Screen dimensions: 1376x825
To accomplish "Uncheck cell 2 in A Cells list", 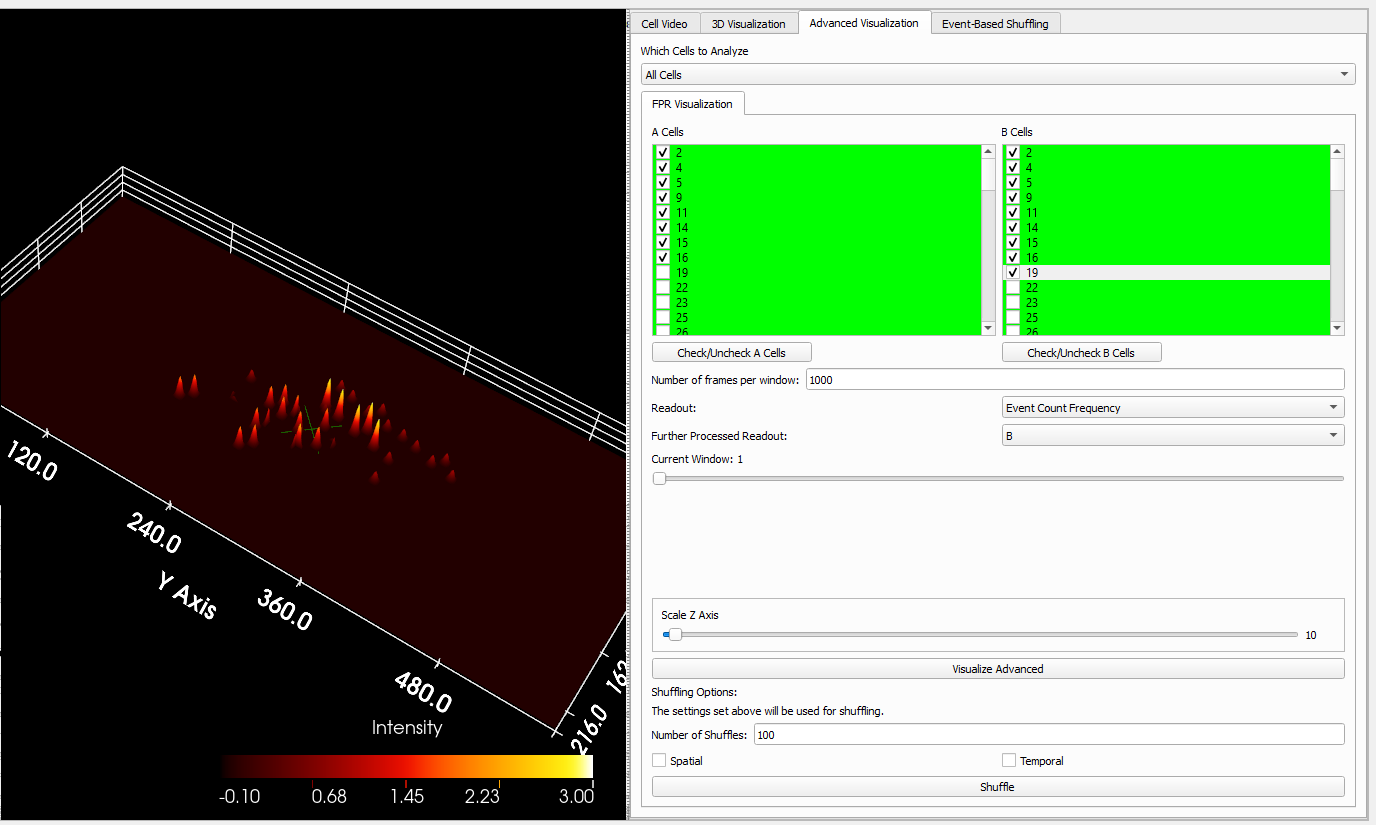I will point(663,153).
